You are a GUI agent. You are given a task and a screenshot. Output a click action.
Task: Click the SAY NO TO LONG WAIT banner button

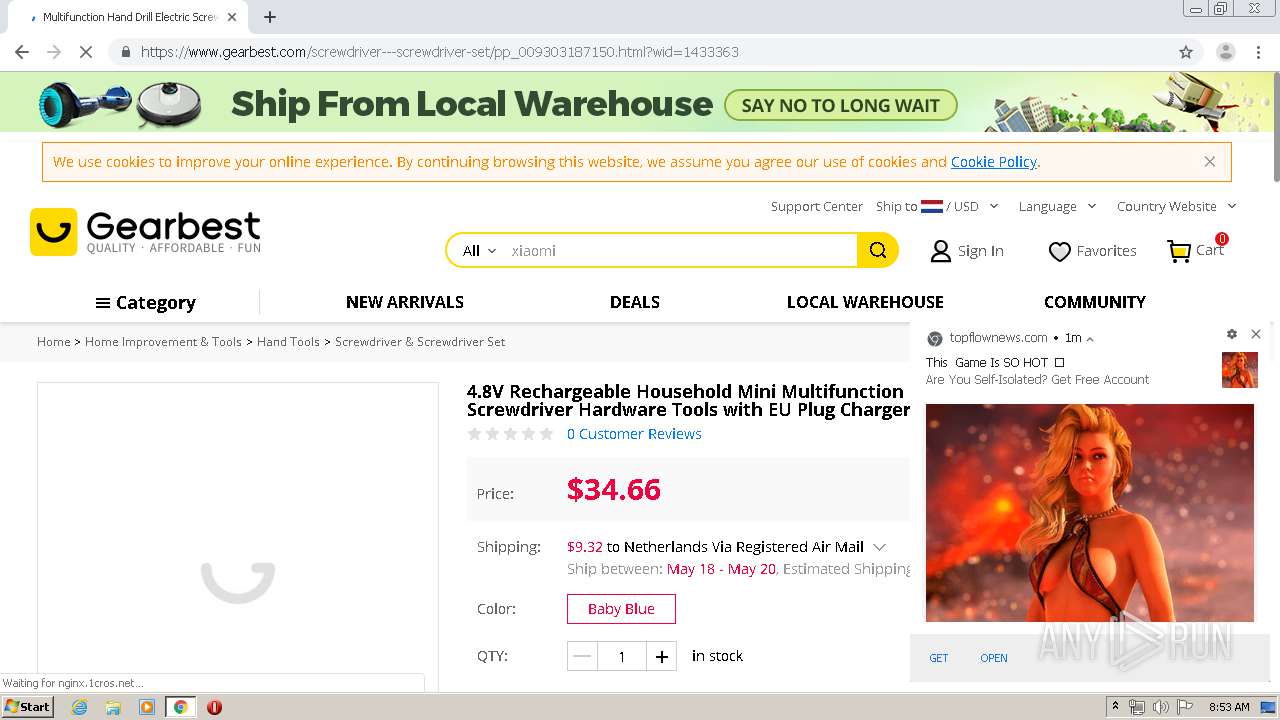[841, 105]
